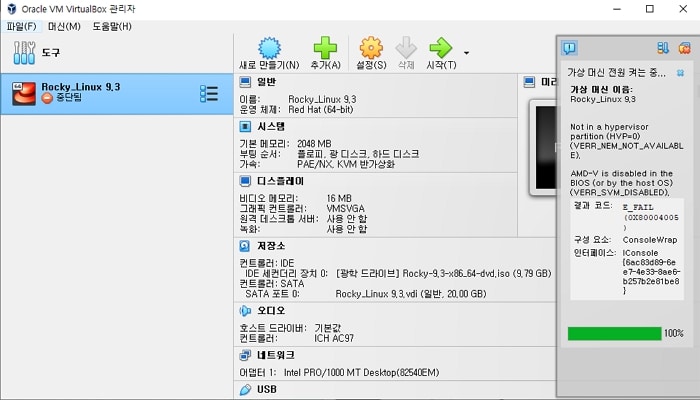Open the 오디오 section header link

(271, 310)
